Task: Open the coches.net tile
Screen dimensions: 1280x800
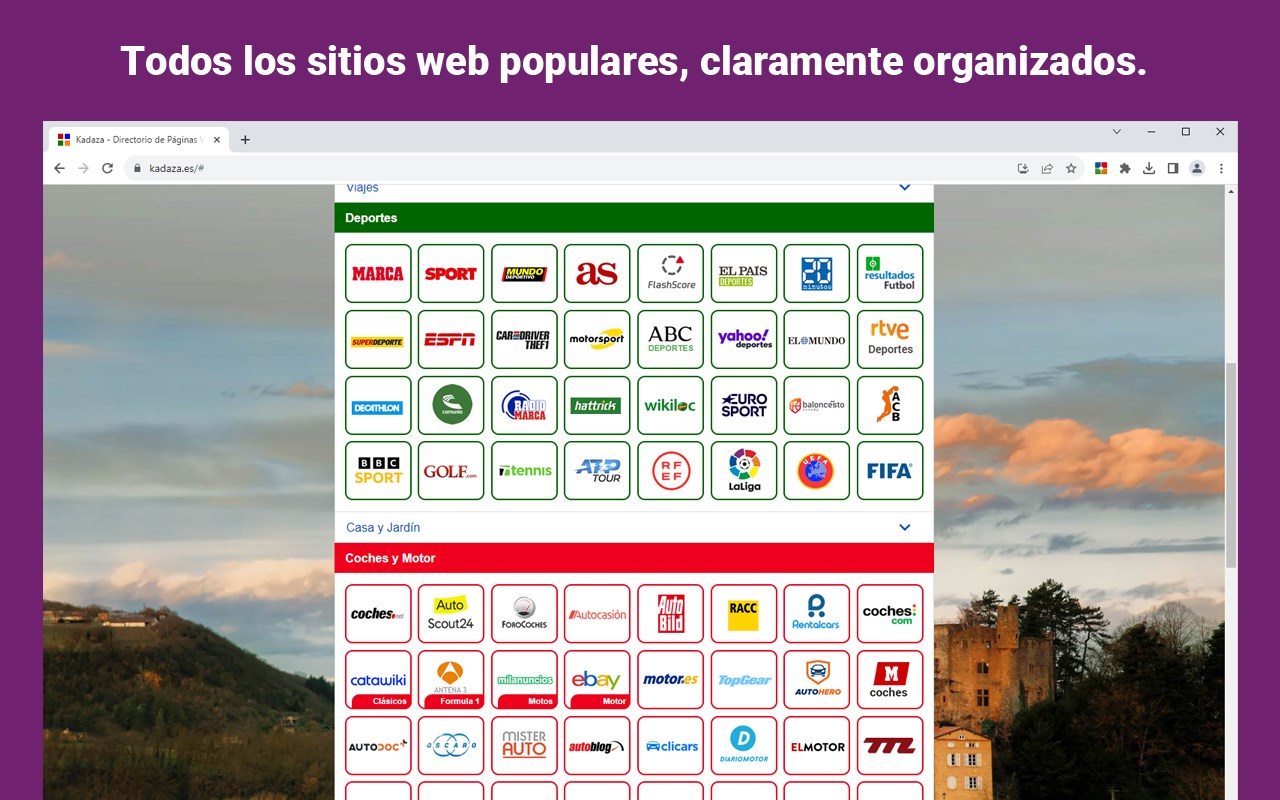Action: point(378,614)
